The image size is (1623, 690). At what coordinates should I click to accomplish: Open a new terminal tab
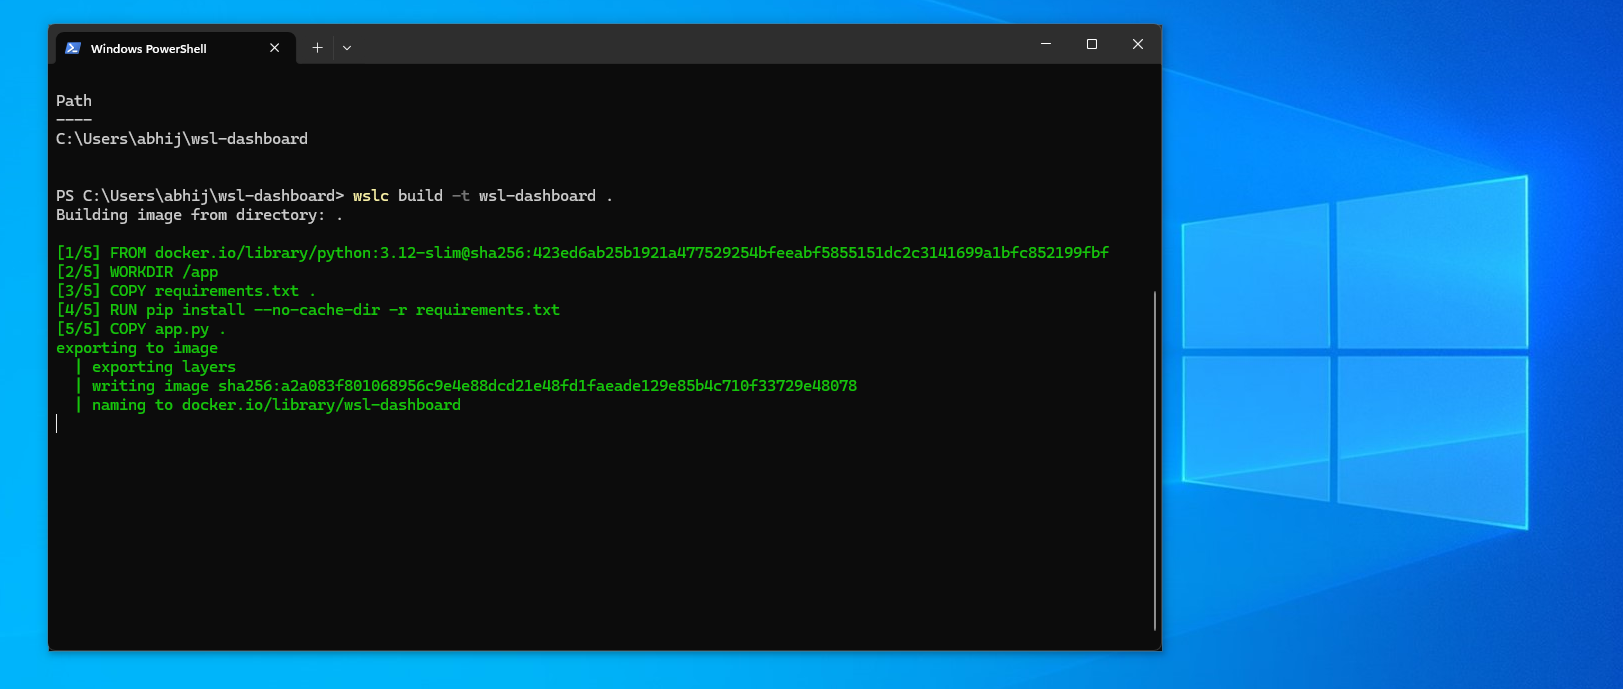317,48
